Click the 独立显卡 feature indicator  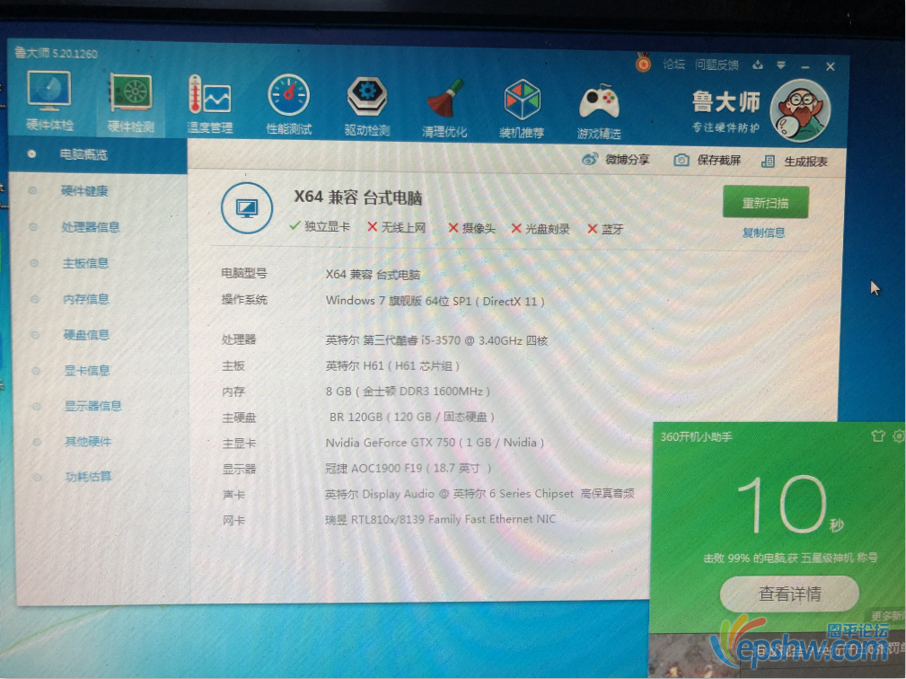[320, 227]
